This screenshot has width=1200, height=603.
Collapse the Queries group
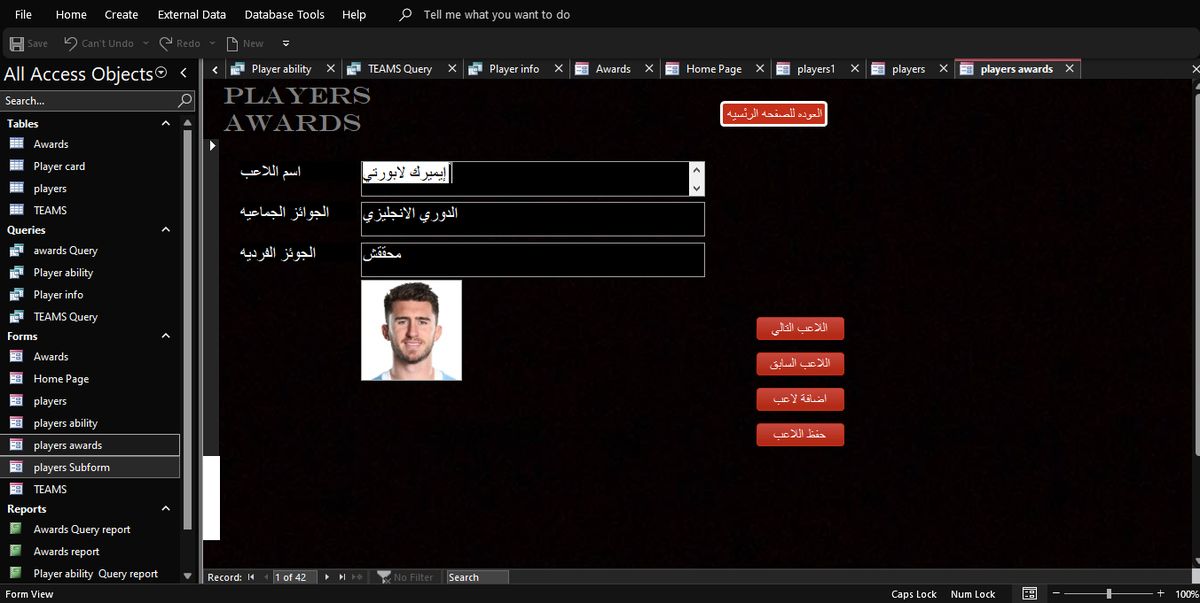click(x=166, y=229)
